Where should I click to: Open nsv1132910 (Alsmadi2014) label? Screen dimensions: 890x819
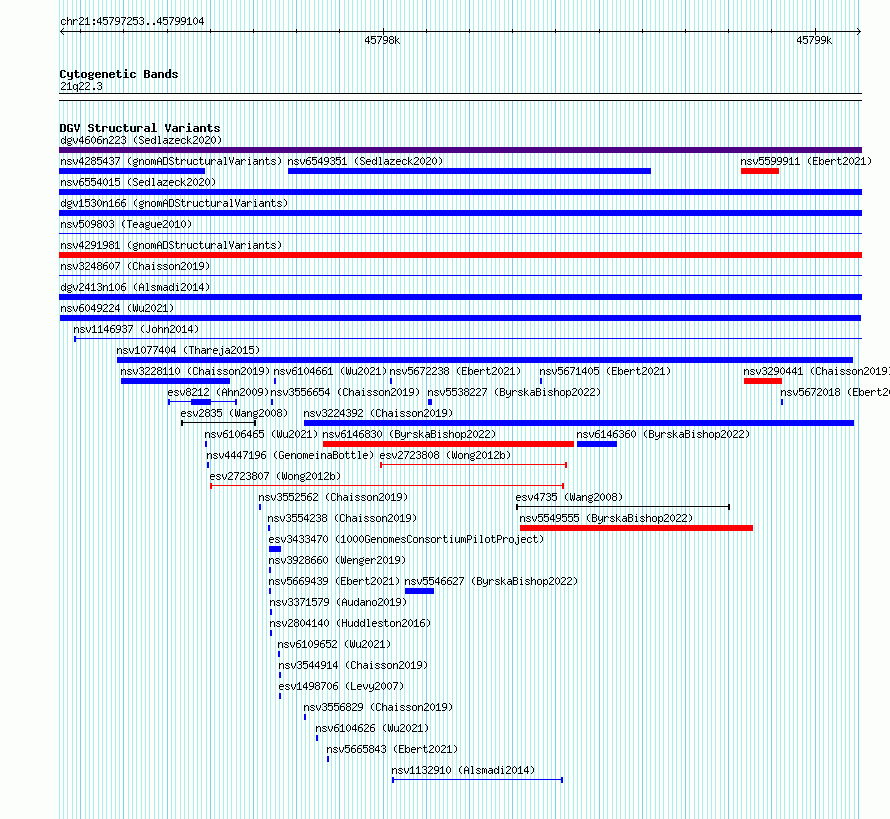click(x=463, y=770)
